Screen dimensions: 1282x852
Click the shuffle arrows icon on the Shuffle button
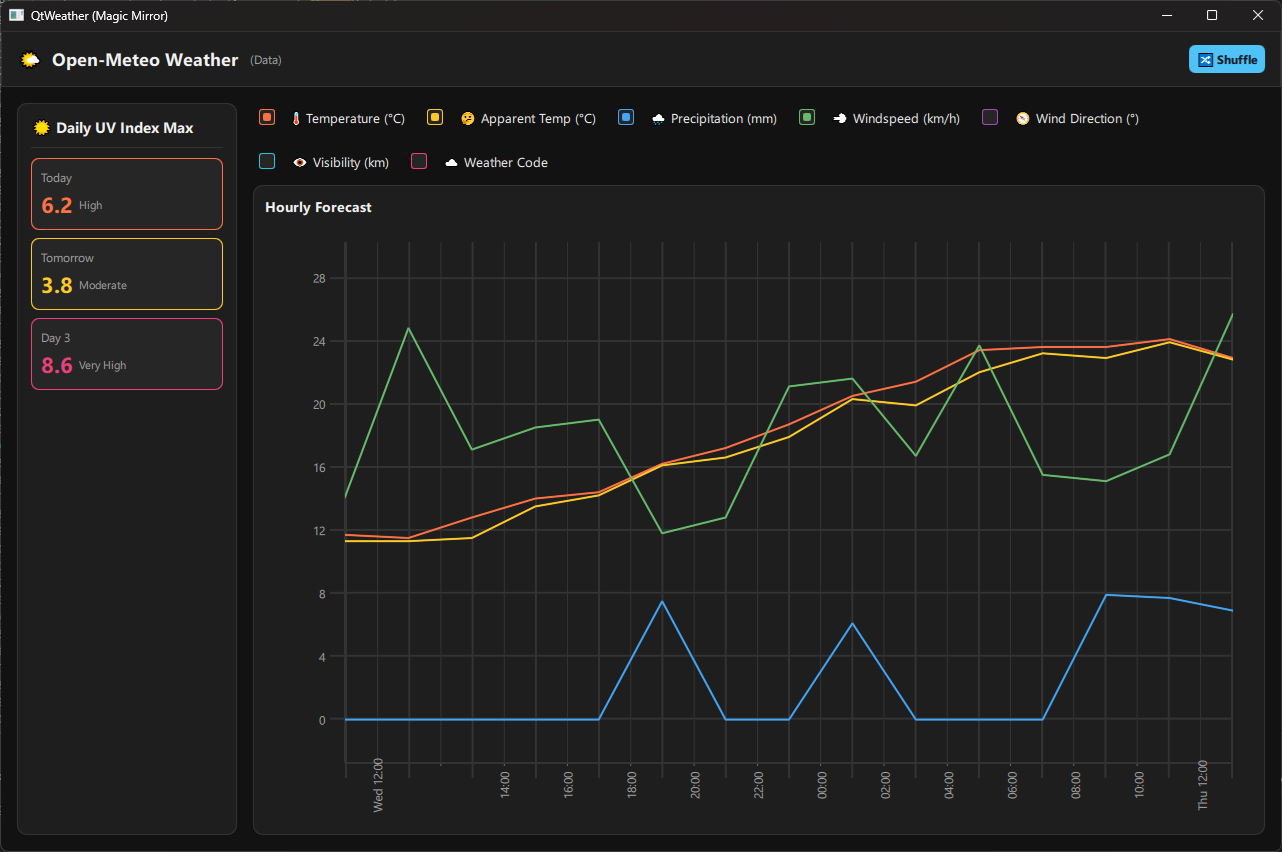click(1206, 60)
